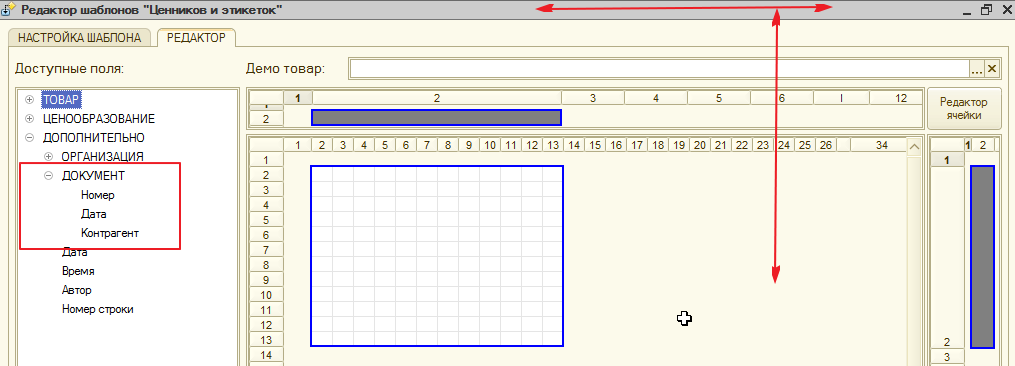This screenshot has width=1015, height=366.
Task: Collapse the ДОКУМЕНТ tree node
Action: [48, 176]
